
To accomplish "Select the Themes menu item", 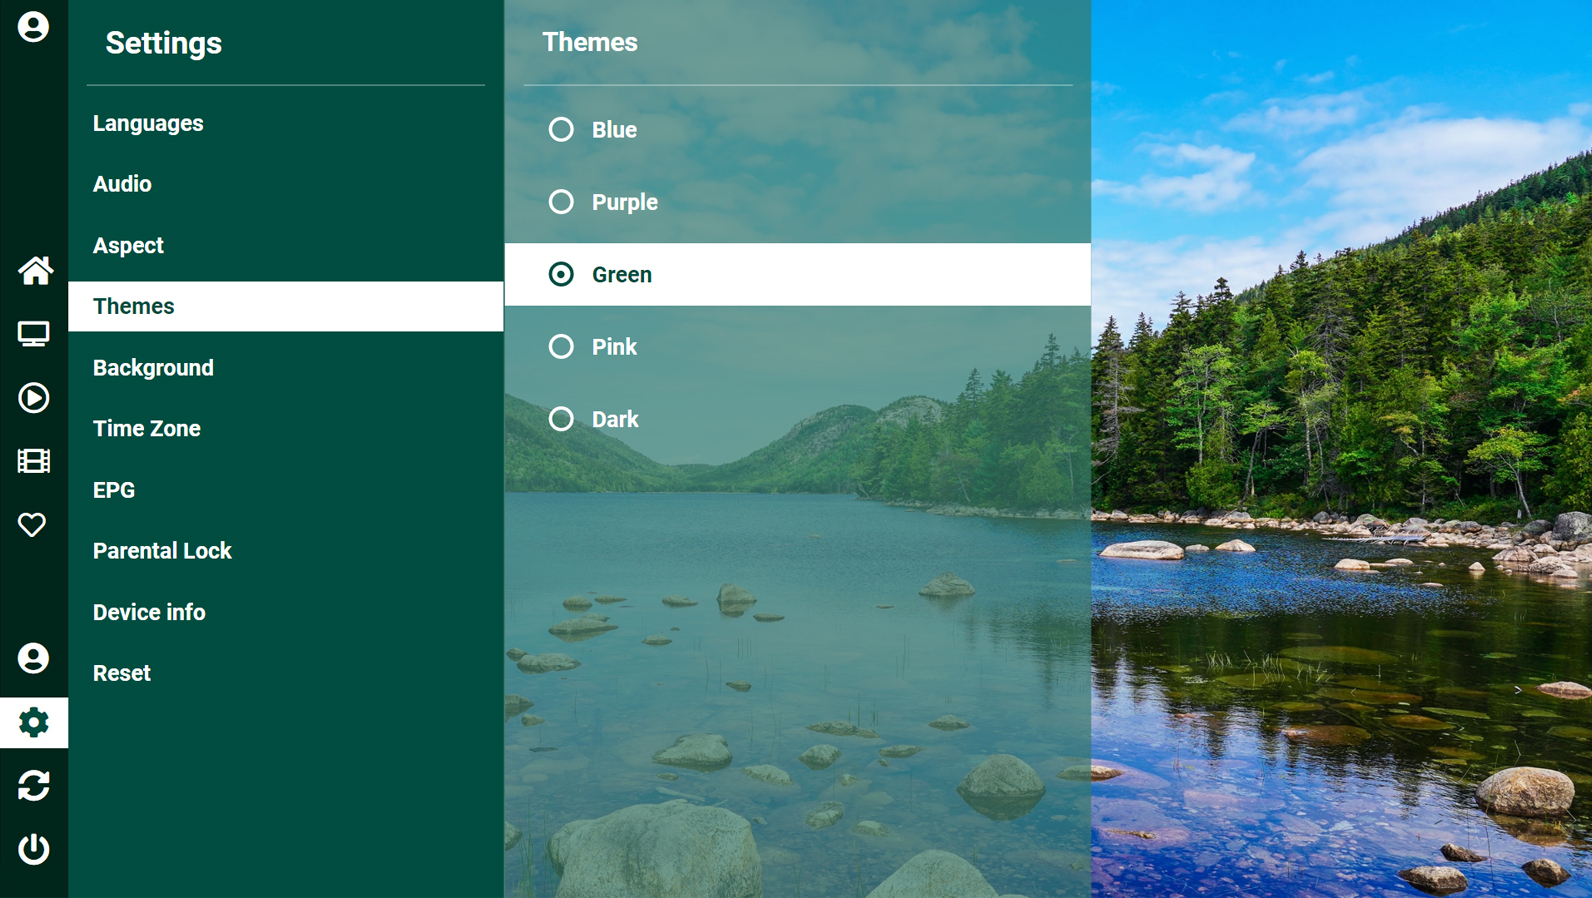I will coord(286,306).
